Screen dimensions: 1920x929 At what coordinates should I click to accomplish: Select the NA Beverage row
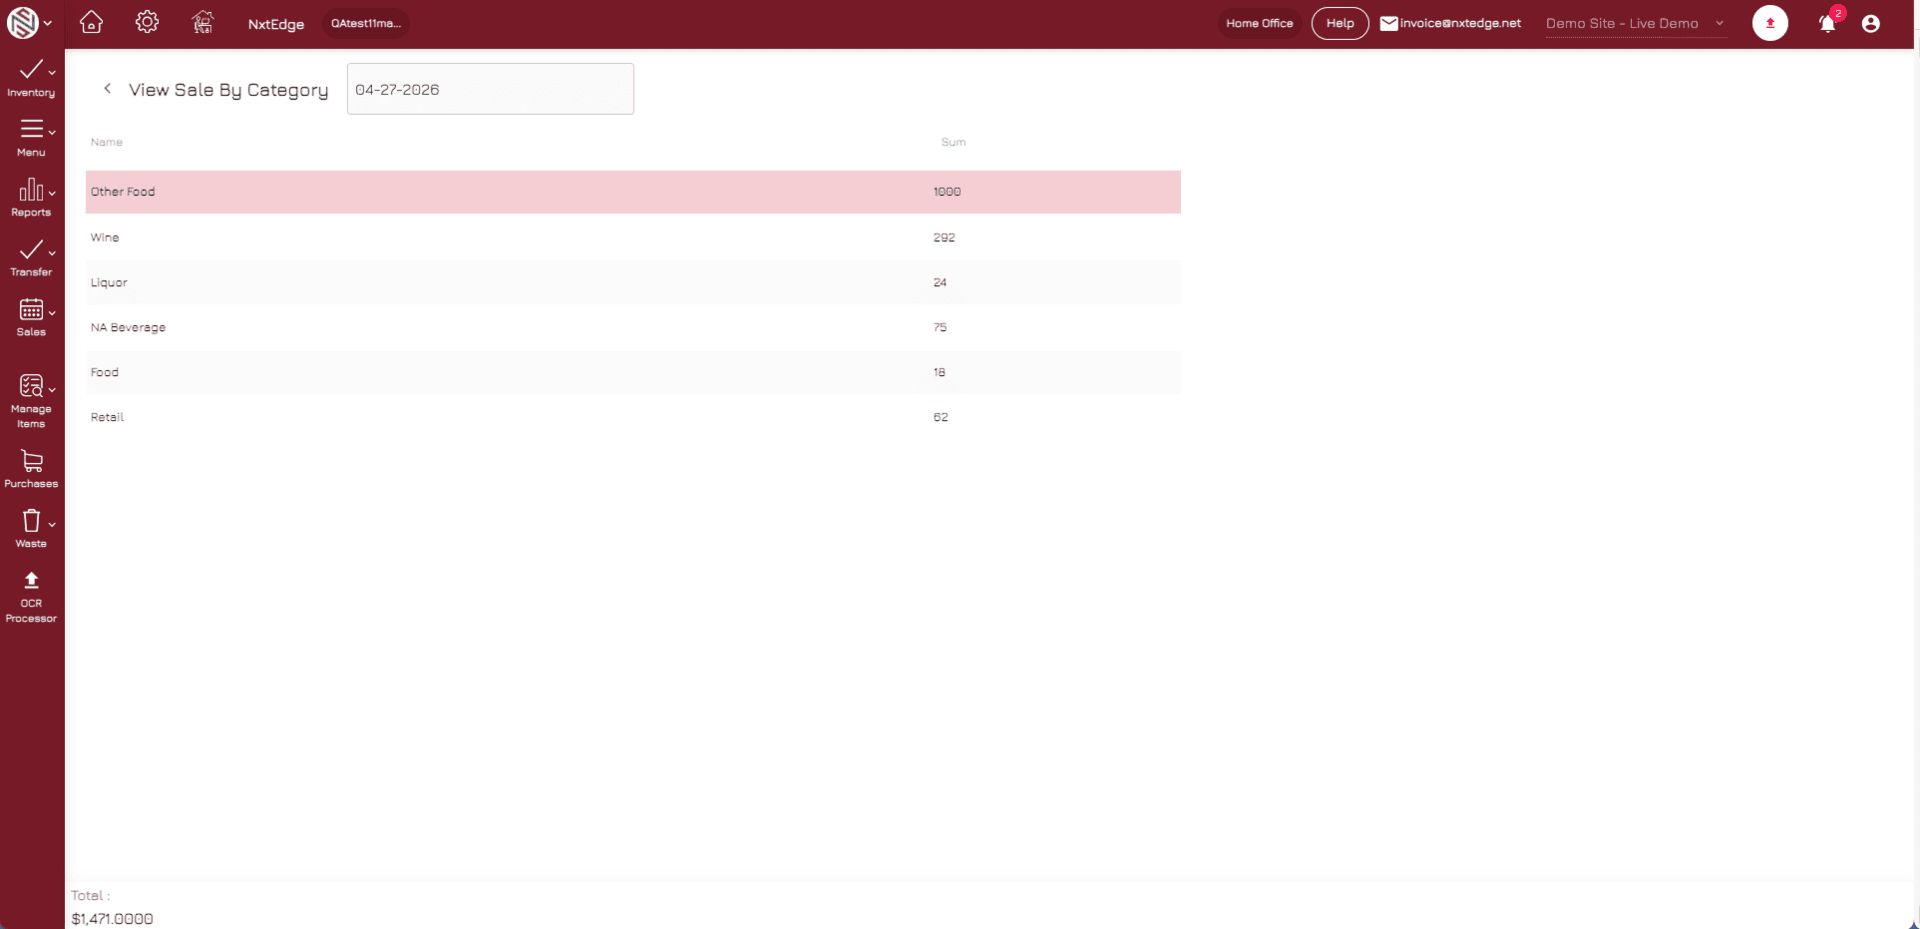click(x=633, y=327)
